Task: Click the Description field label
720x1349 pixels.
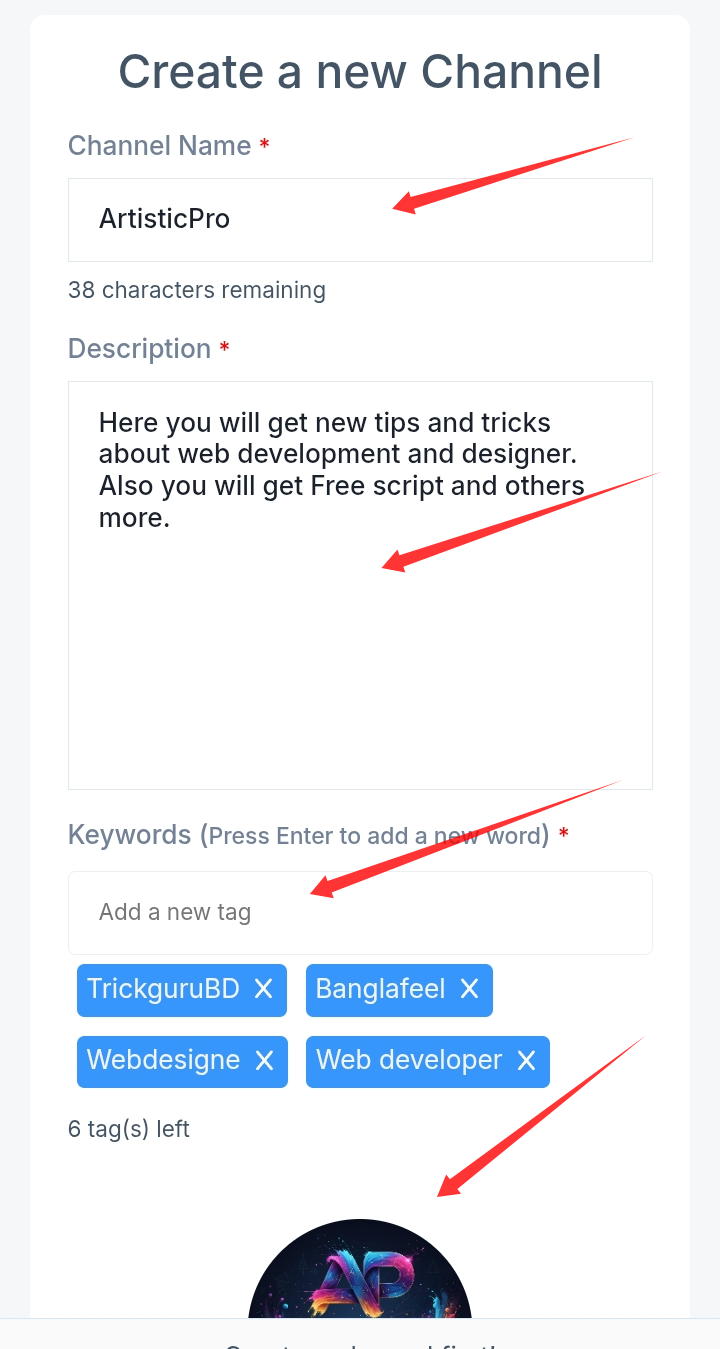Action: (x=139, y=349)
